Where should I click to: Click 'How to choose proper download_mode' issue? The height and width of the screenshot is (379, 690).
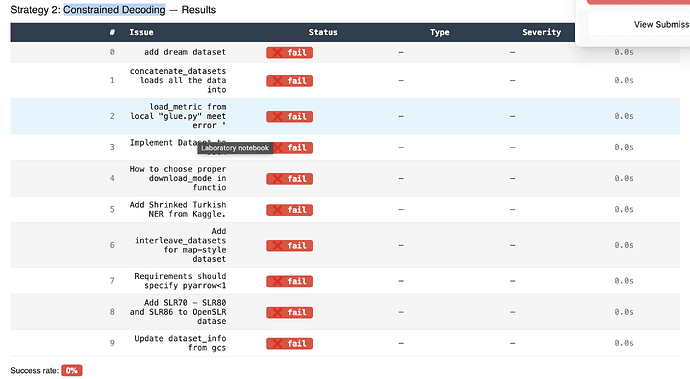tap(178, 178)
